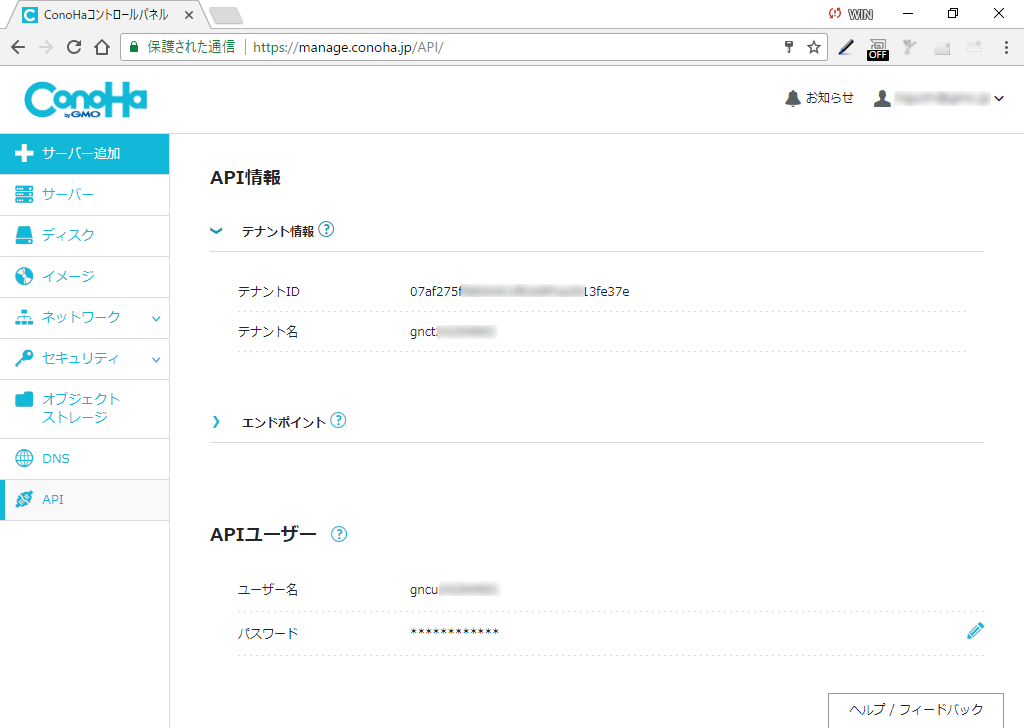Click the server rack icon in sidebar

(24, 195)
